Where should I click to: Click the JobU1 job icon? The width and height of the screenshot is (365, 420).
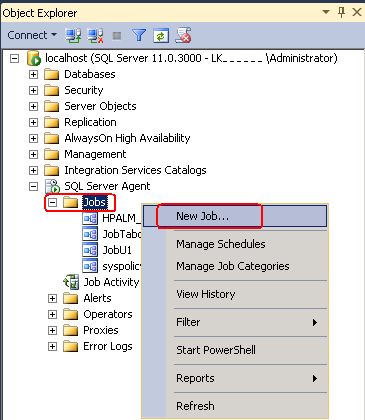tap(90, 250)
